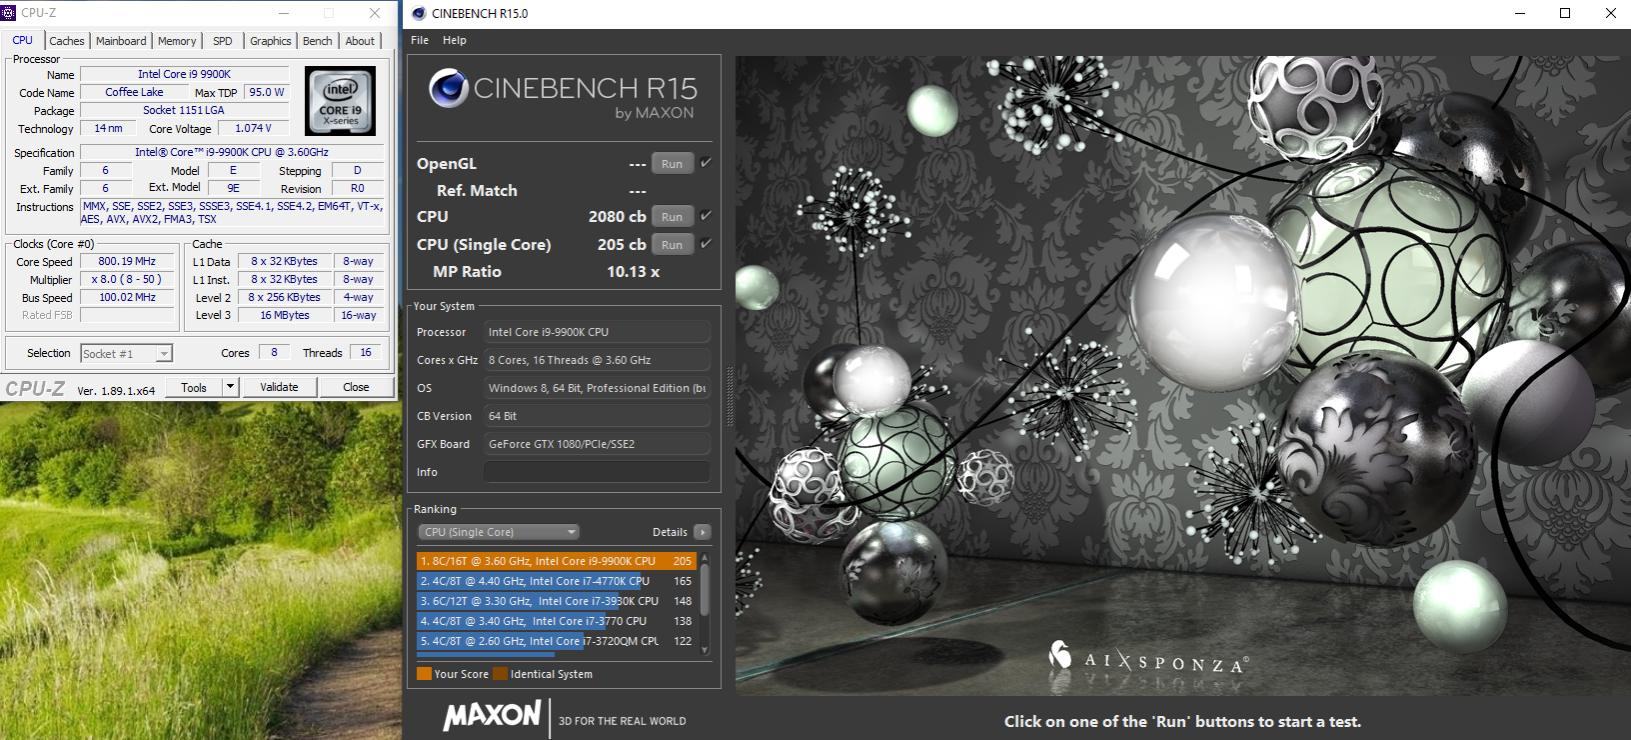Click the Core Voltage value 1.074 V
This screenshot has height=740, width=1631.
(253, 128)
